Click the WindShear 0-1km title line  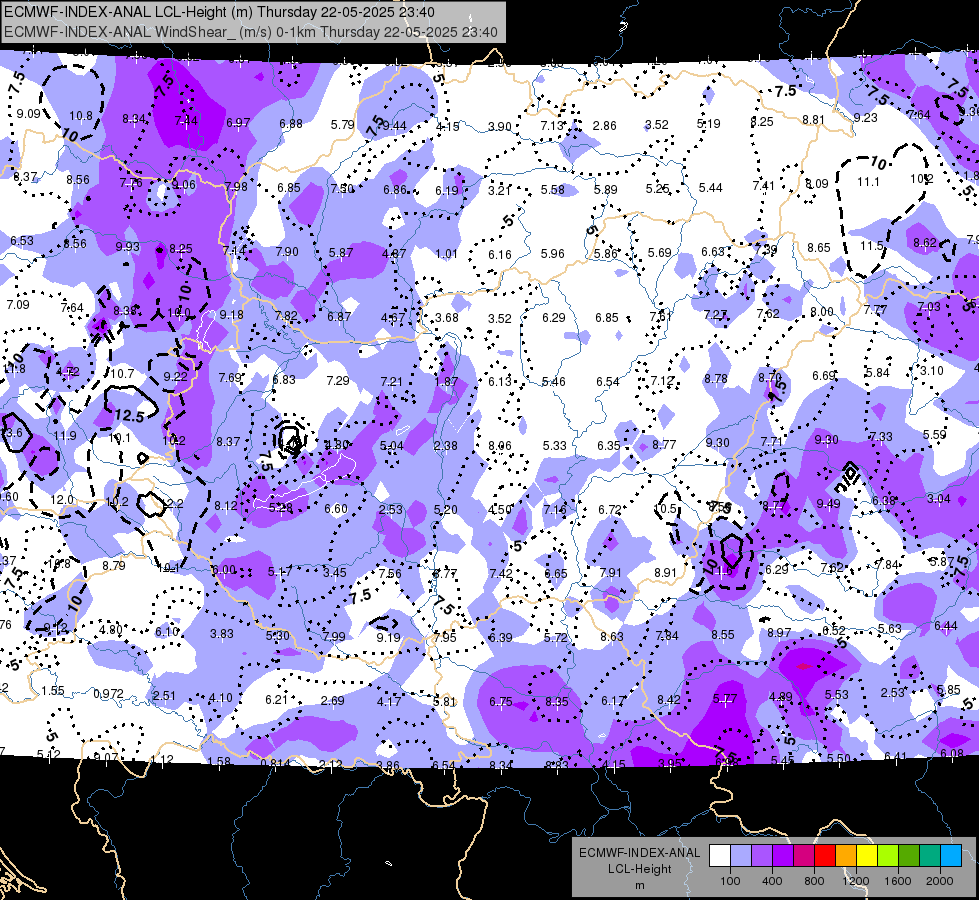tap(251, 32)
